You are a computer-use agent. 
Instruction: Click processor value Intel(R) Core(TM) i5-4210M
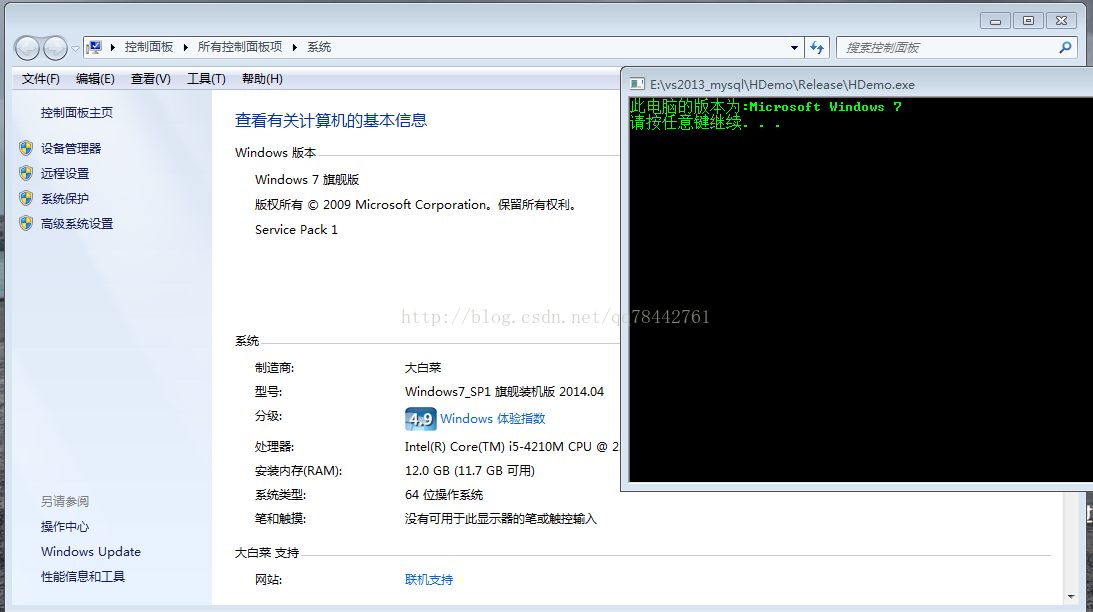click(x=512, y=447)
